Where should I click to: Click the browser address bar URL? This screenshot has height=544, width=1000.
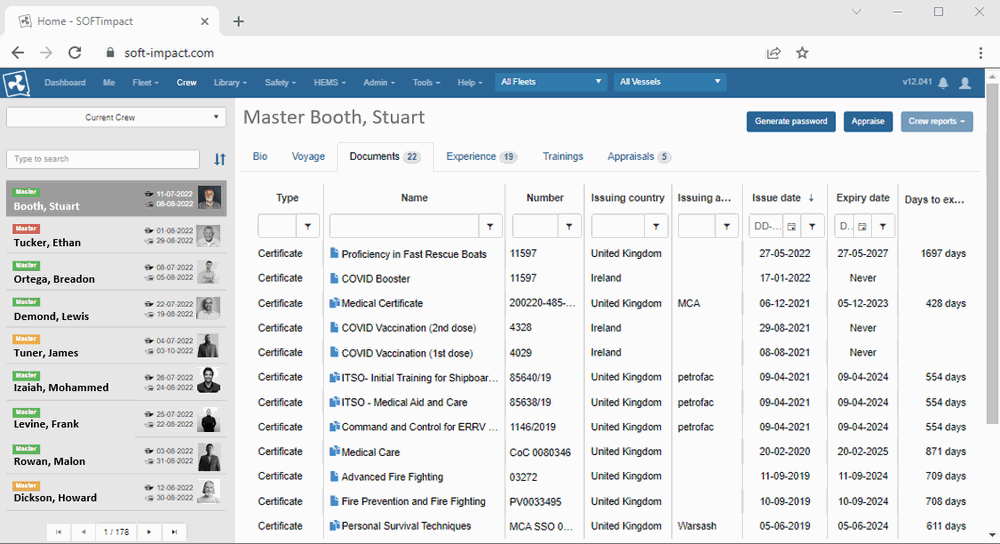169,53
